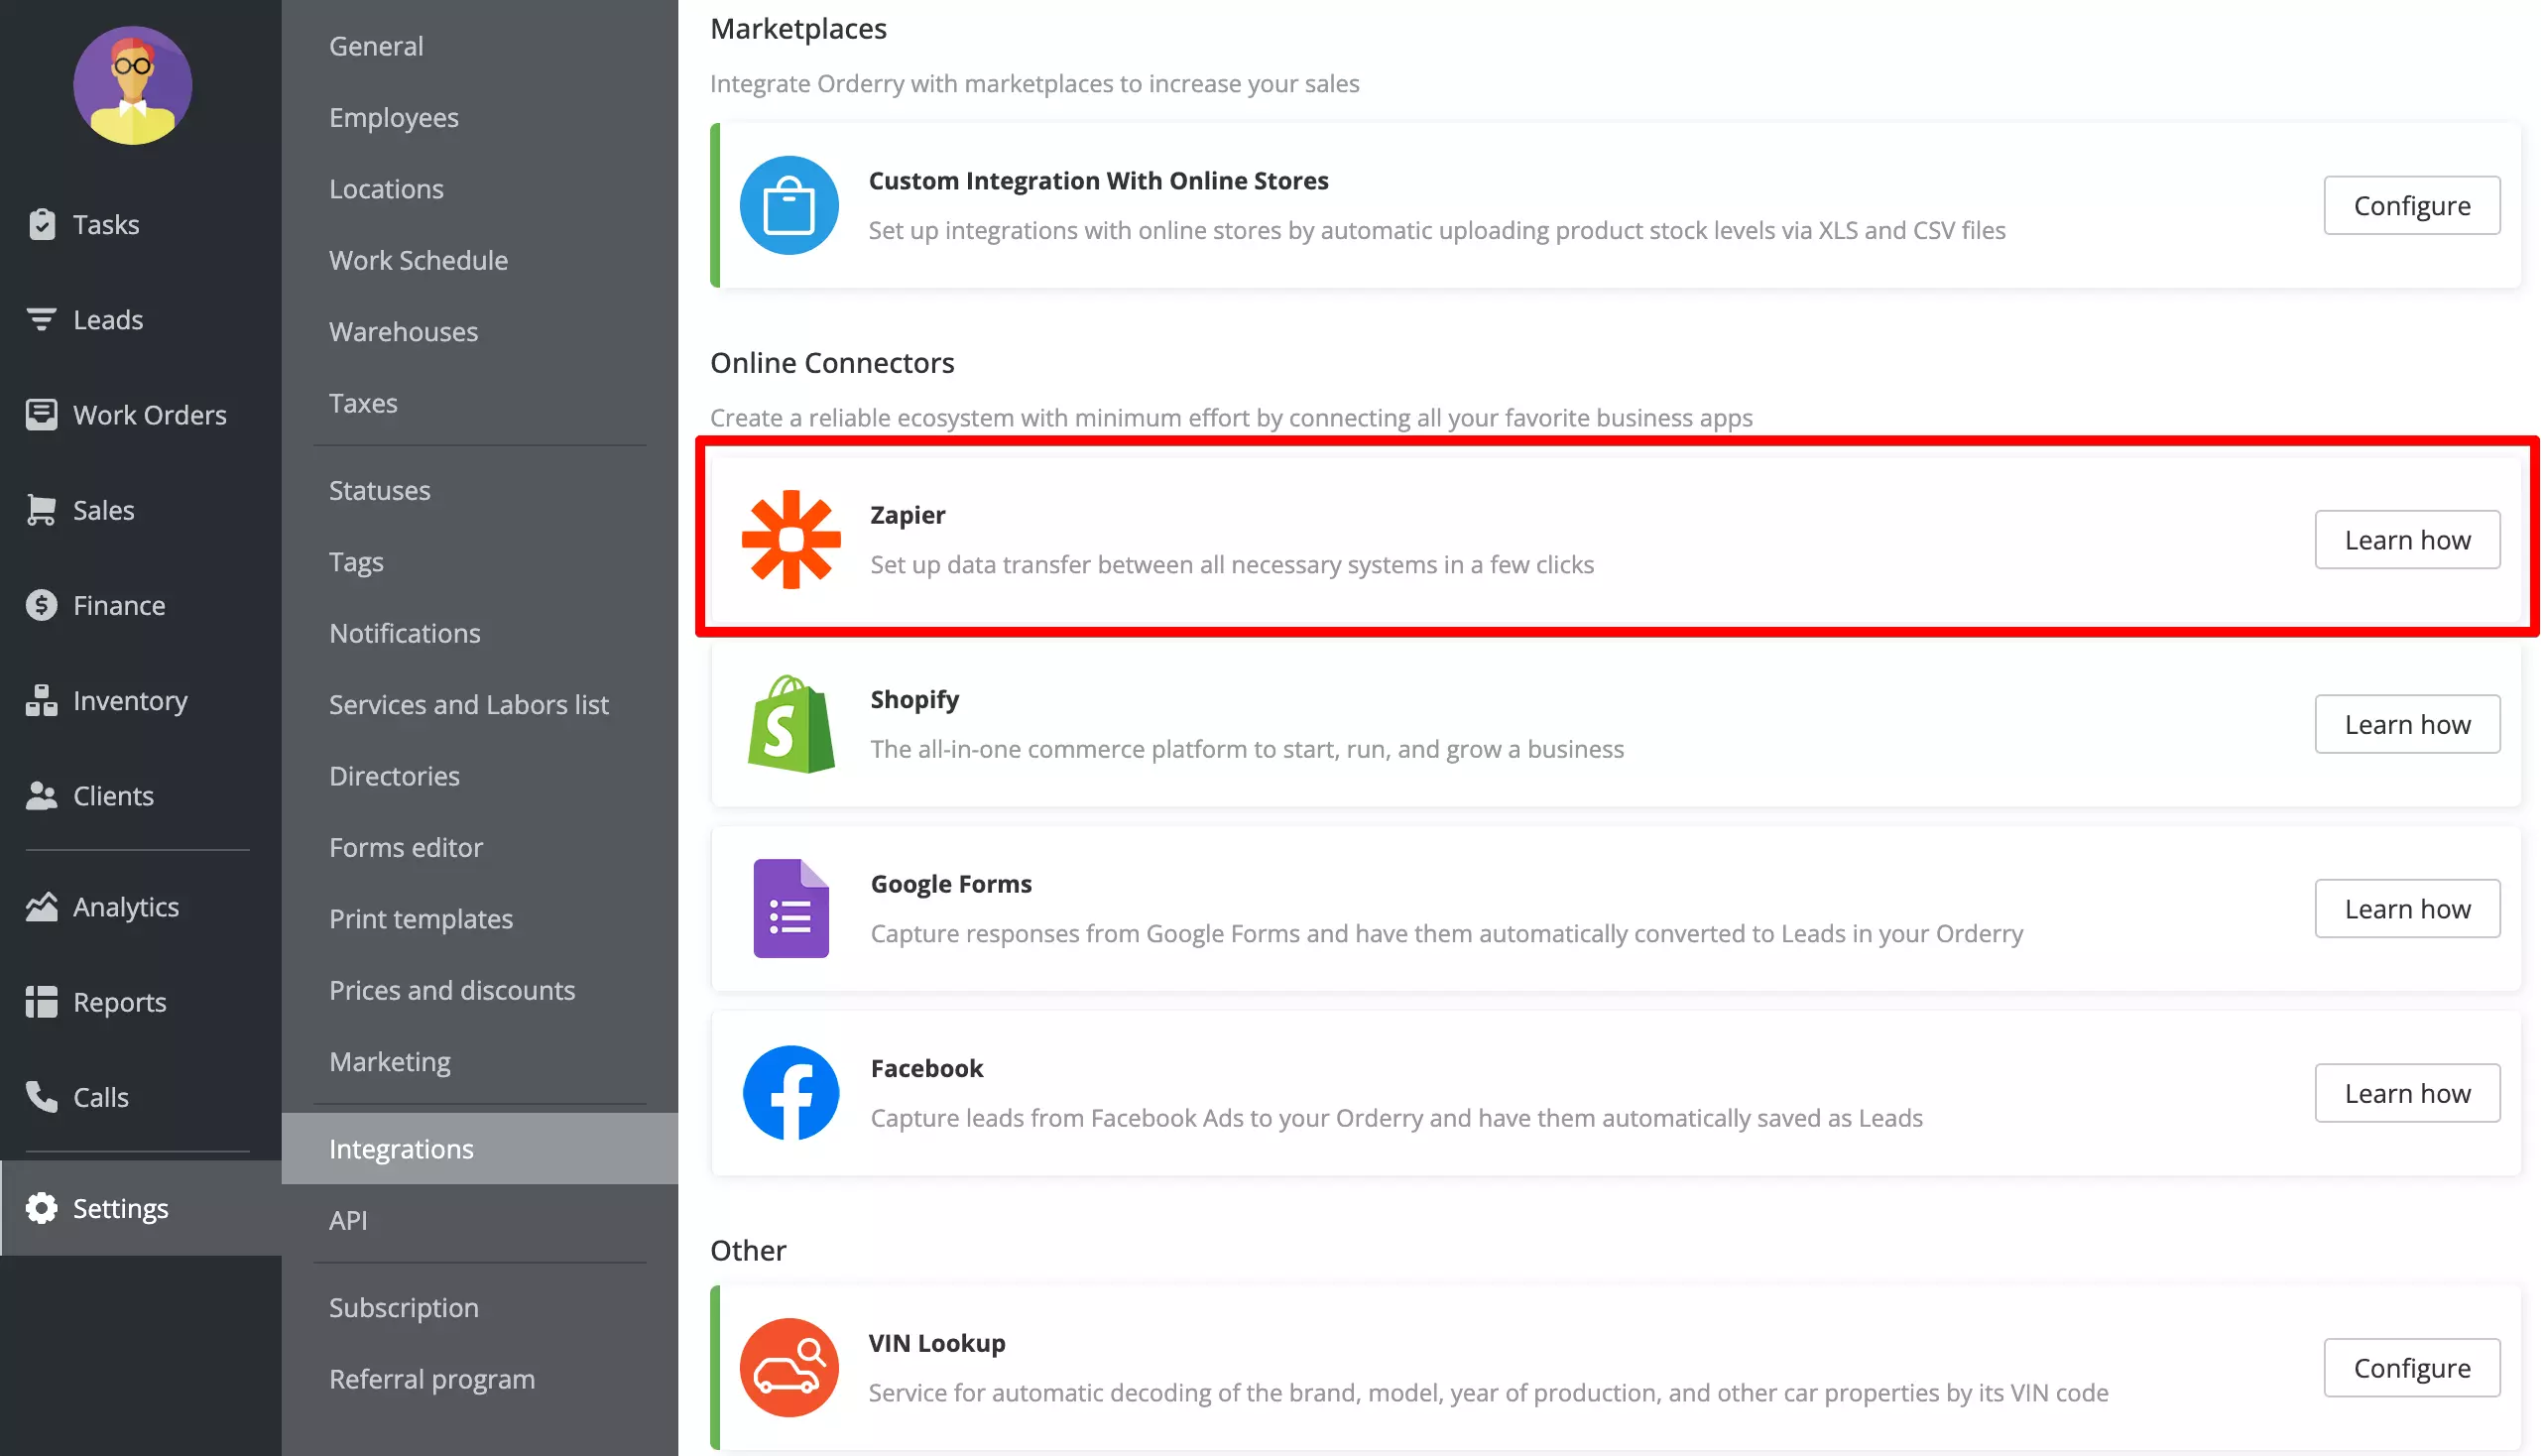Configure the VIN Lookup service
The height and width of the screenshot is (1456, 2544).
coord(2411,1367)
